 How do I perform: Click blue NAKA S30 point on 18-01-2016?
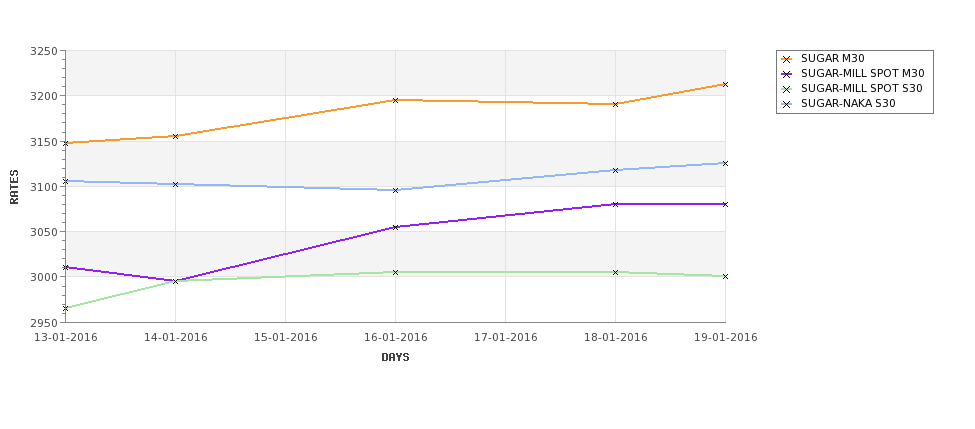(x=615, y=170)
